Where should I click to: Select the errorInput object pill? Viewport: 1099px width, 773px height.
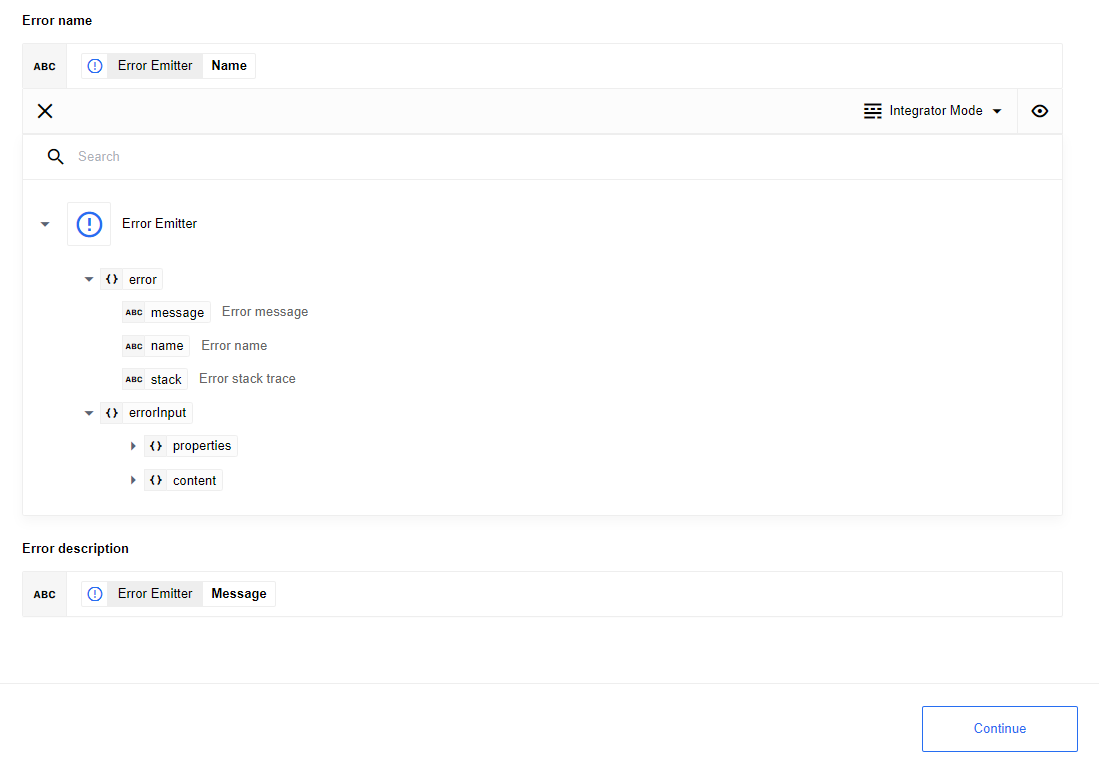pyautogui.click(x=146, y=413)
